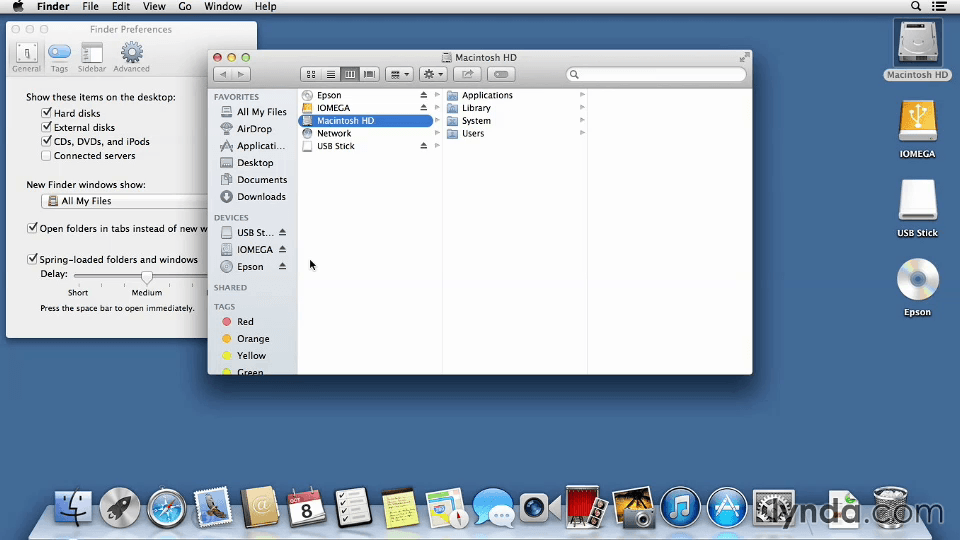The image size is (960, 540).
Task: Open Safari from the Dock
Action: [x=166, y=507]
